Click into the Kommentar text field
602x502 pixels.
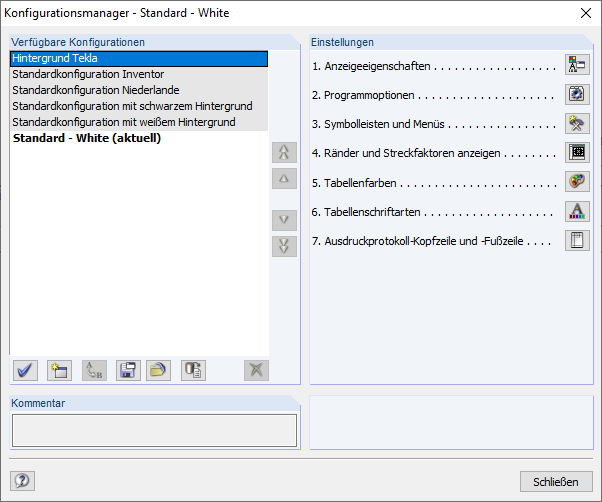coord(154,430)
